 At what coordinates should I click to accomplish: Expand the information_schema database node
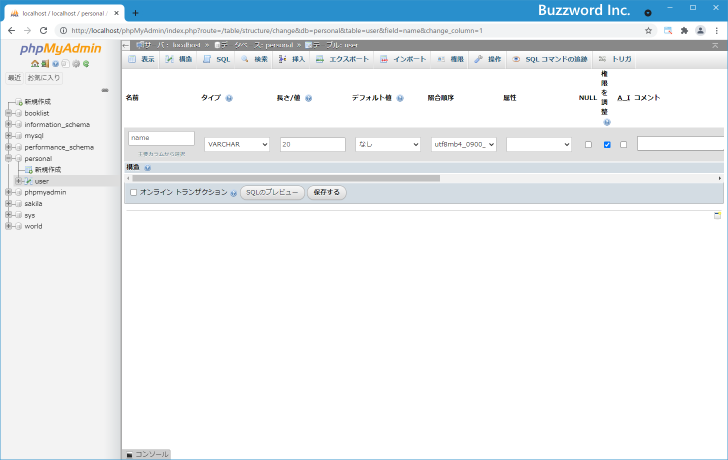click(8, 124)
